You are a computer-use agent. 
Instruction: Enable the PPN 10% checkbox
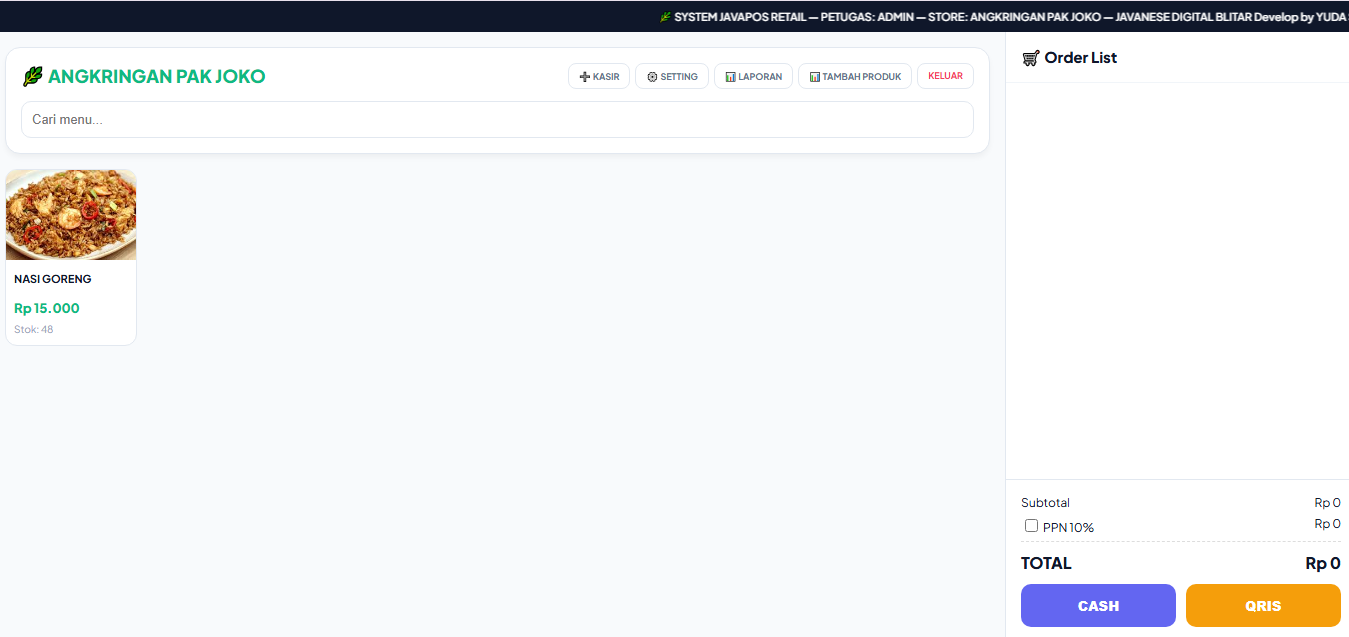point(1031,526)
